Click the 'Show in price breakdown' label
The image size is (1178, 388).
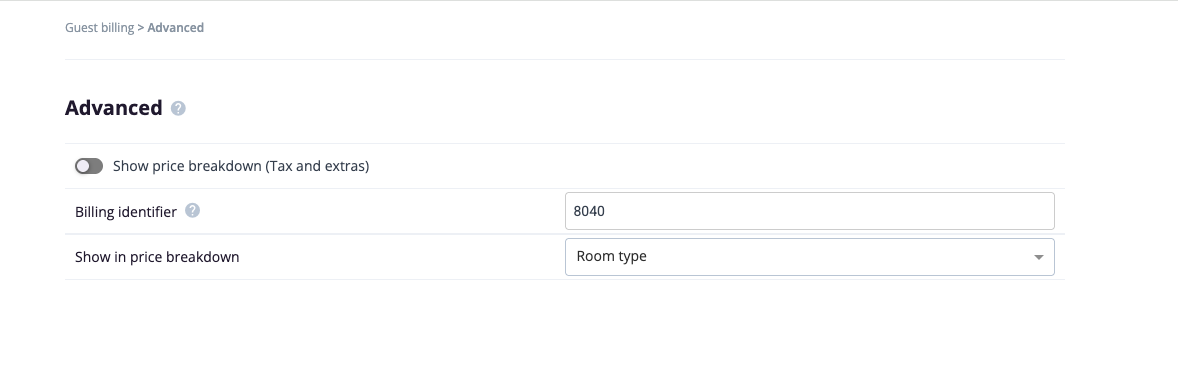pos(157,257)
